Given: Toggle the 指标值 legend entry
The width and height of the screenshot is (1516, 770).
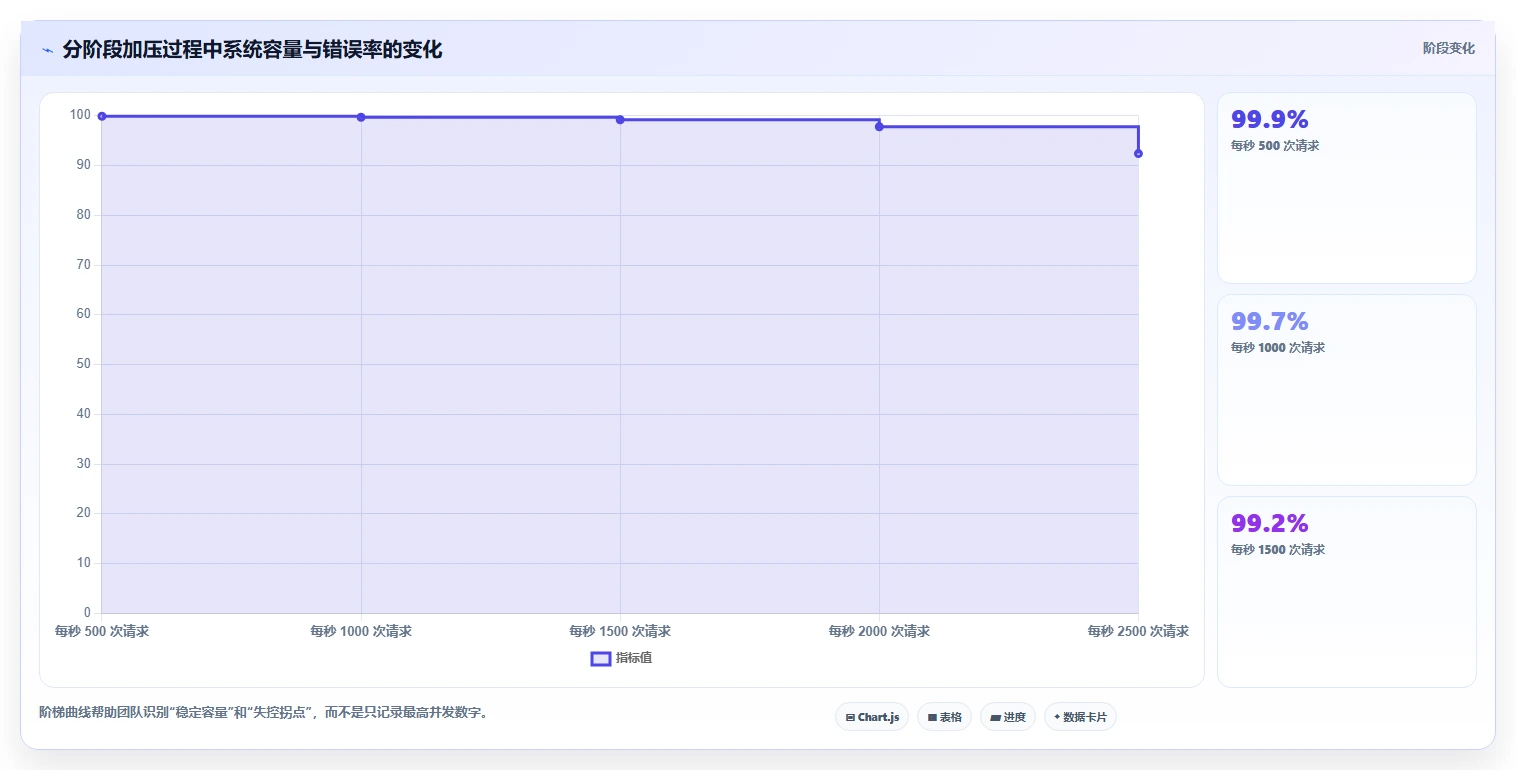Looking at the screenshot, I should pos(622,658).
